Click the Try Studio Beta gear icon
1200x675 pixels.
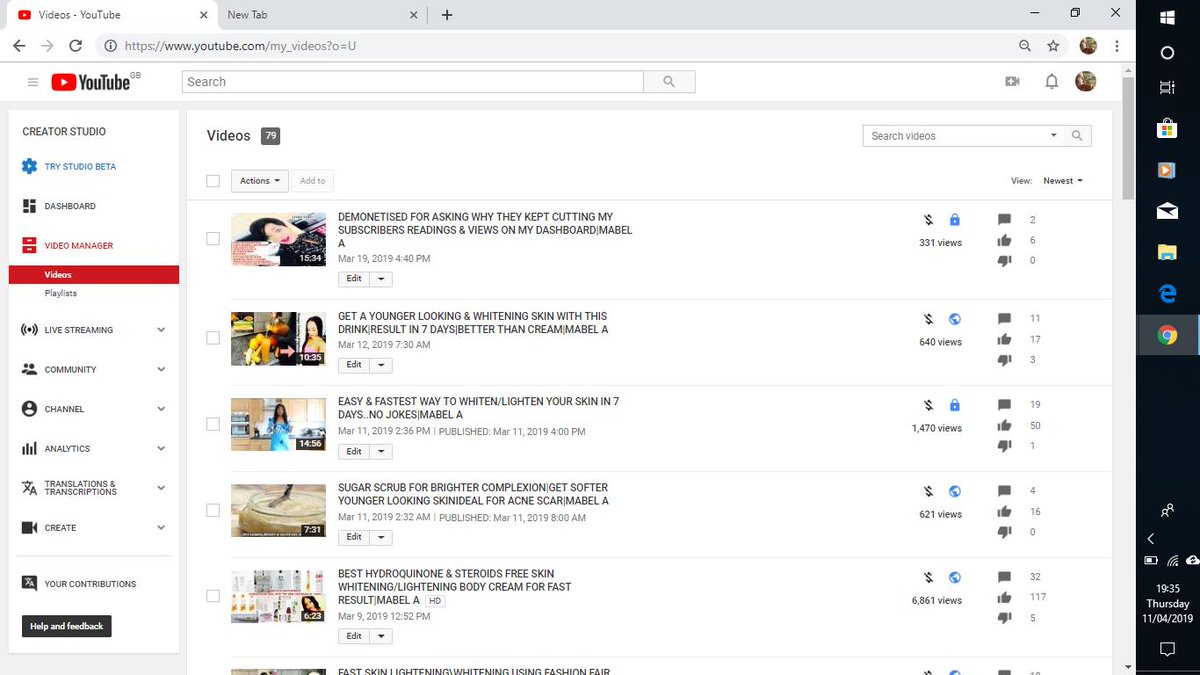coord(29,167)
